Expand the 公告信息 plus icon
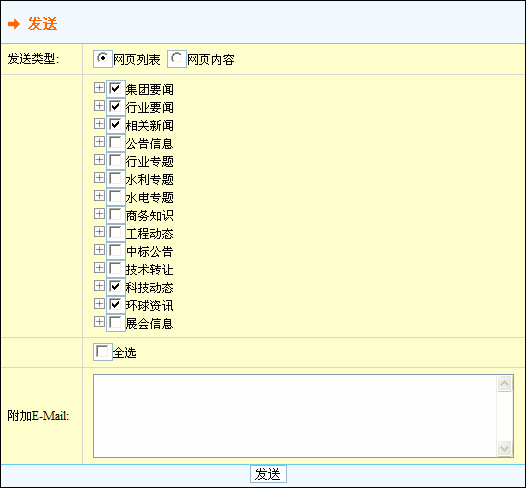 [99, 142]
